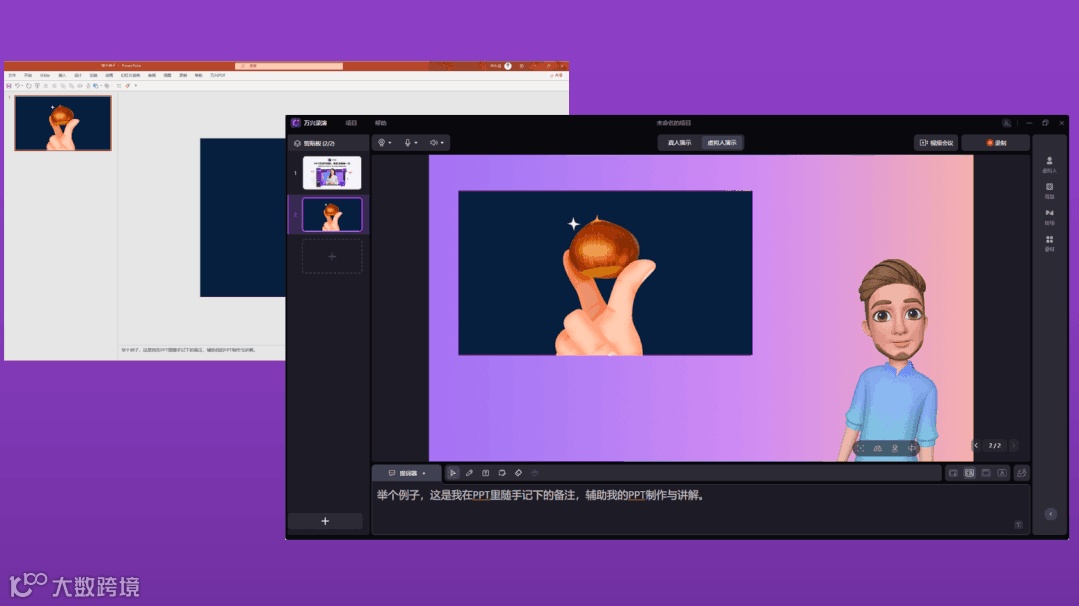Switch to 虚拟人演示 tab
1079x606 pixels.
point(722,142)
